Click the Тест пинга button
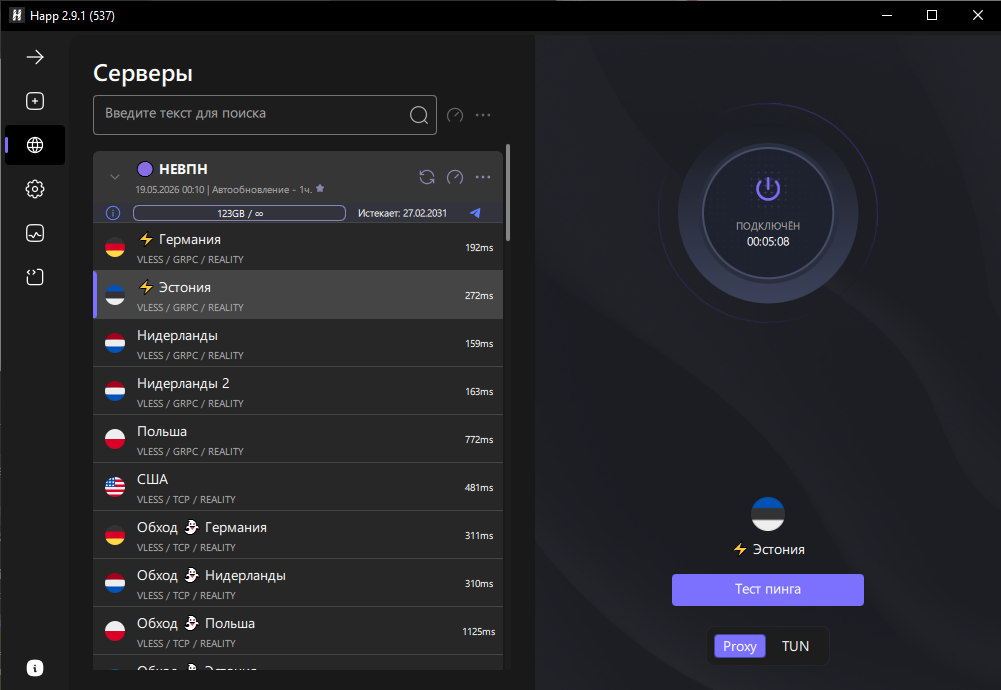This screenshot has width=1001, height=690. [768, 589]
